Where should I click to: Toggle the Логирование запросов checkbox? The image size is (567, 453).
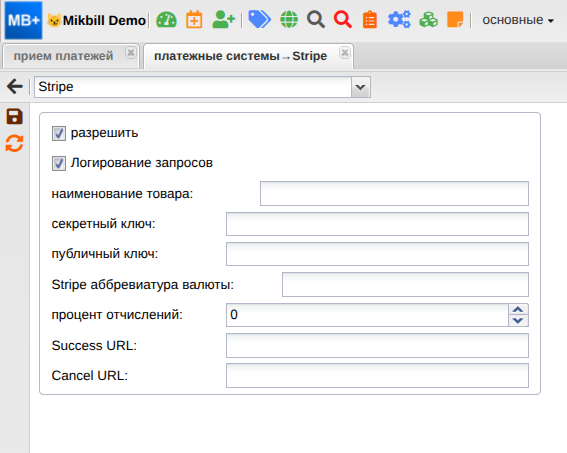(x=59, y=163)
